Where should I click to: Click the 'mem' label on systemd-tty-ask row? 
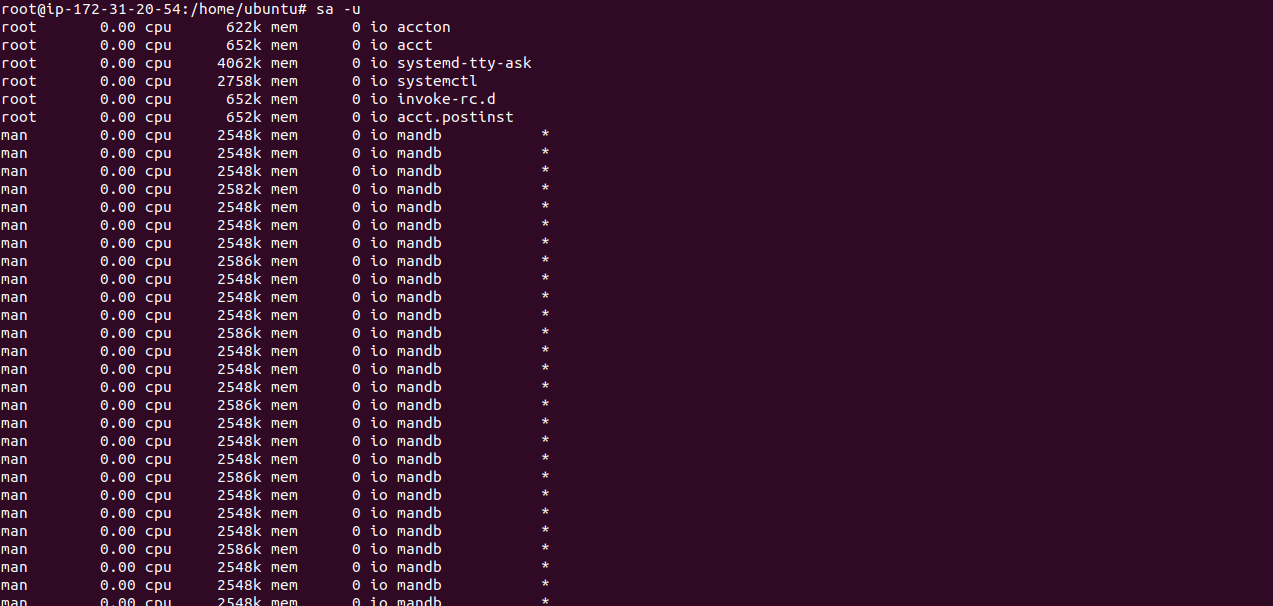(284, 63)
